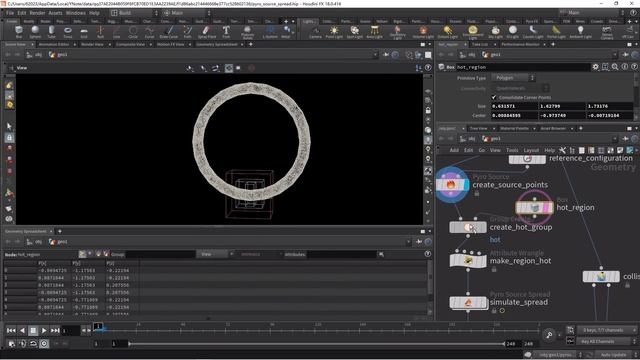The height and width of the screenshot is (360, 640).
Task: Toggle real-time playback button in the playbar
Action: pyautogui.click(x=44, y=344)
